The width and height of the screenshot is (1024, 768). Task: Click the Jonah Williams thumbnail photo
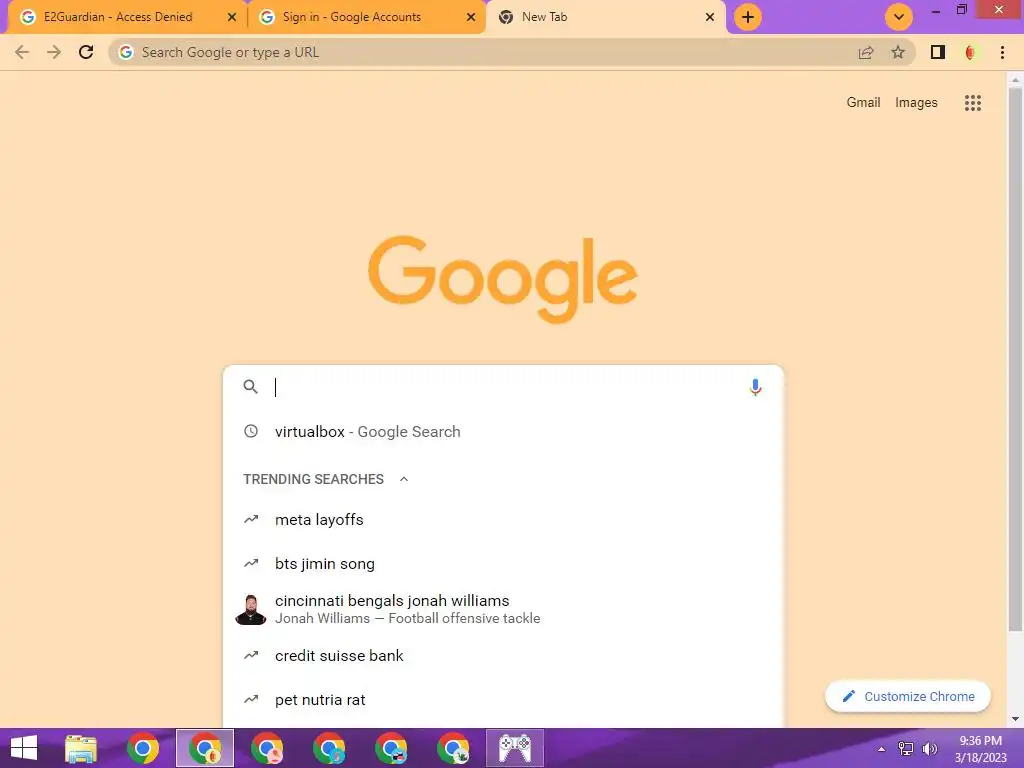pos(251,609)
